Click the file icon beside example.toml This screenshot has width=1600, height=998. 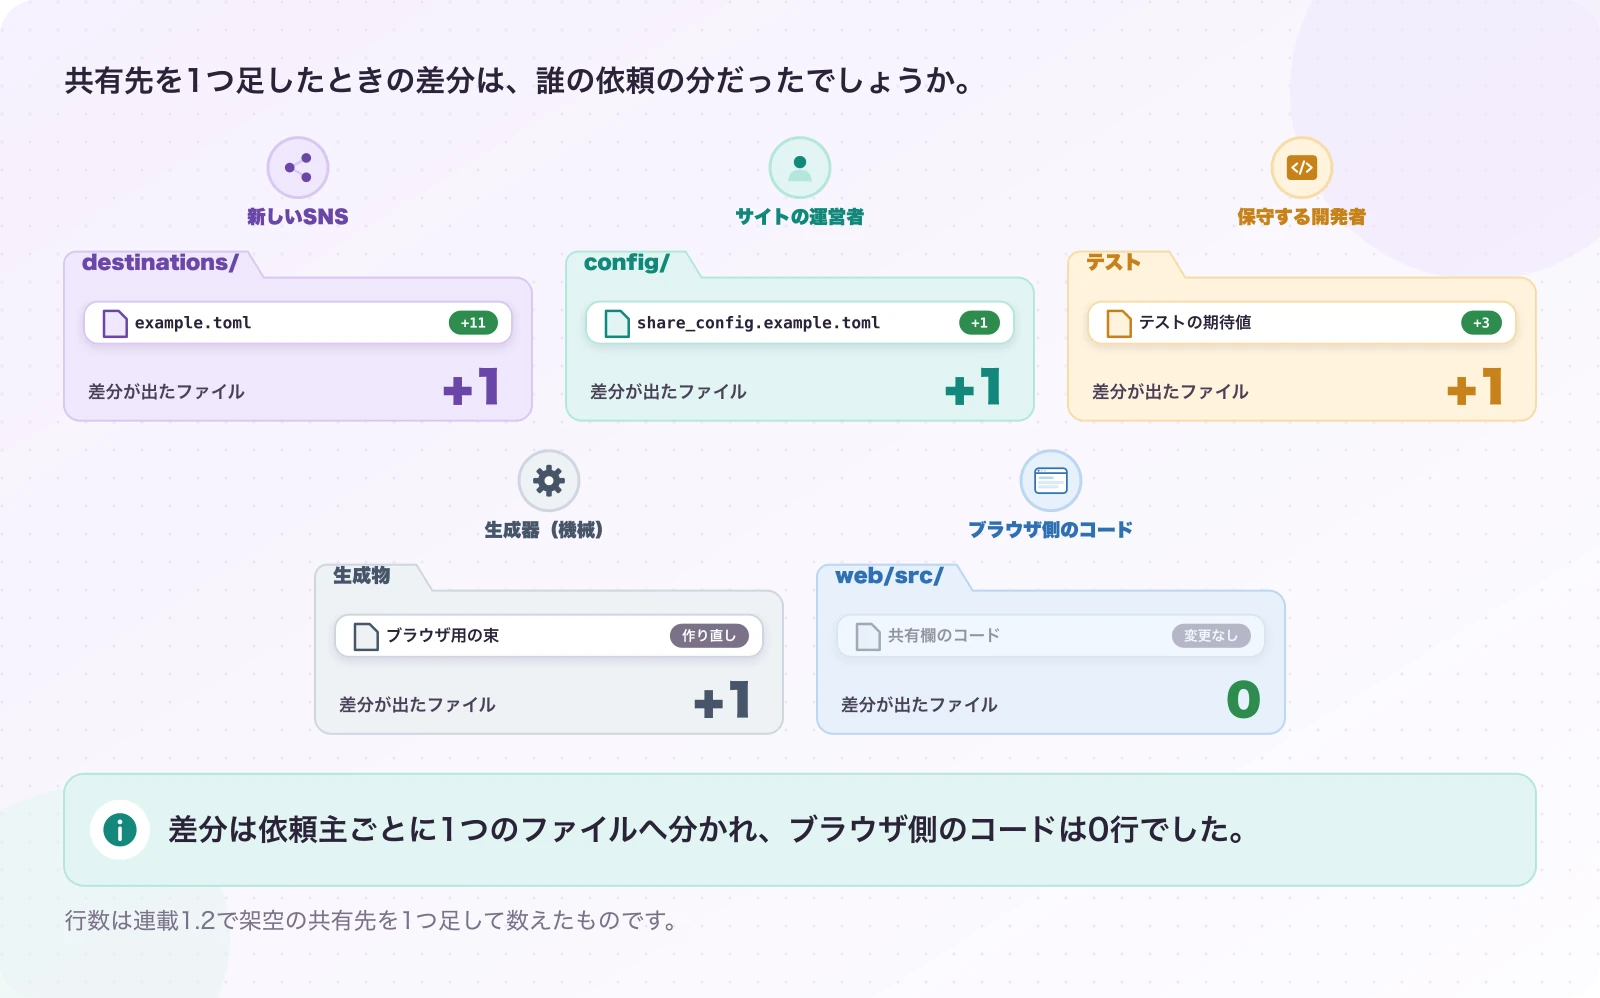point(115,323)
